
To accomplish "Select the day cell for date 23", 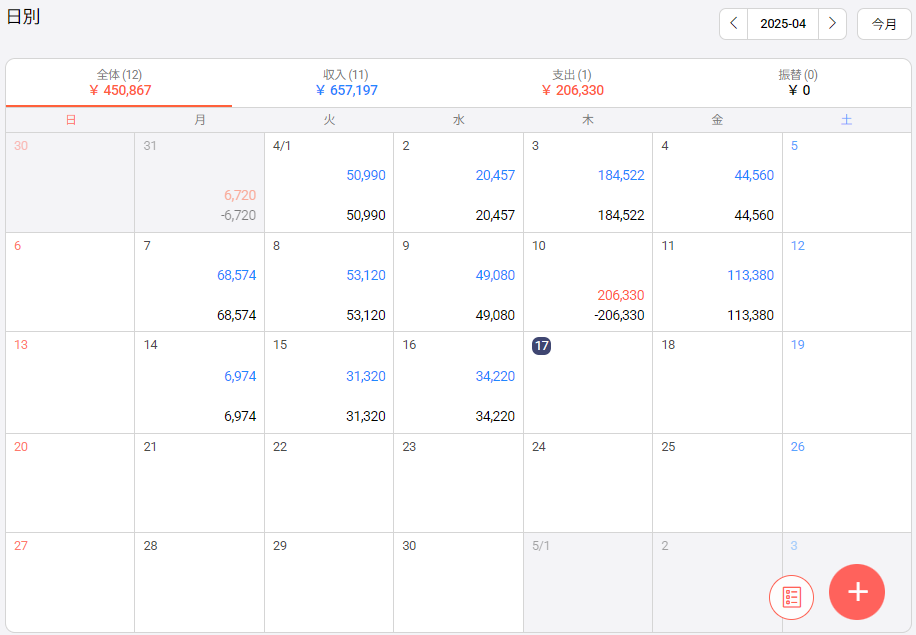I will pyautogui.click(x=459, y=483).
